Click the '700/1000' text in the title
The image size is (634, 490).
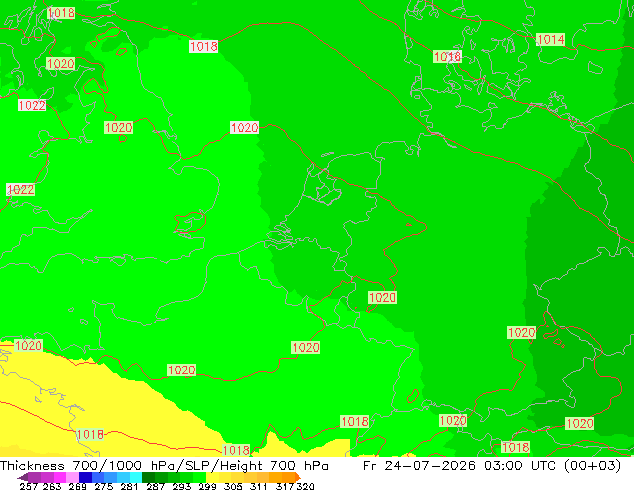coord(107,466)
